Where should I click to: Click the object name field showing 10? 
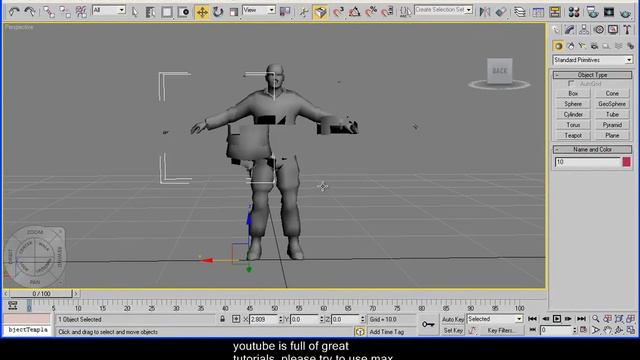(587, 162)
